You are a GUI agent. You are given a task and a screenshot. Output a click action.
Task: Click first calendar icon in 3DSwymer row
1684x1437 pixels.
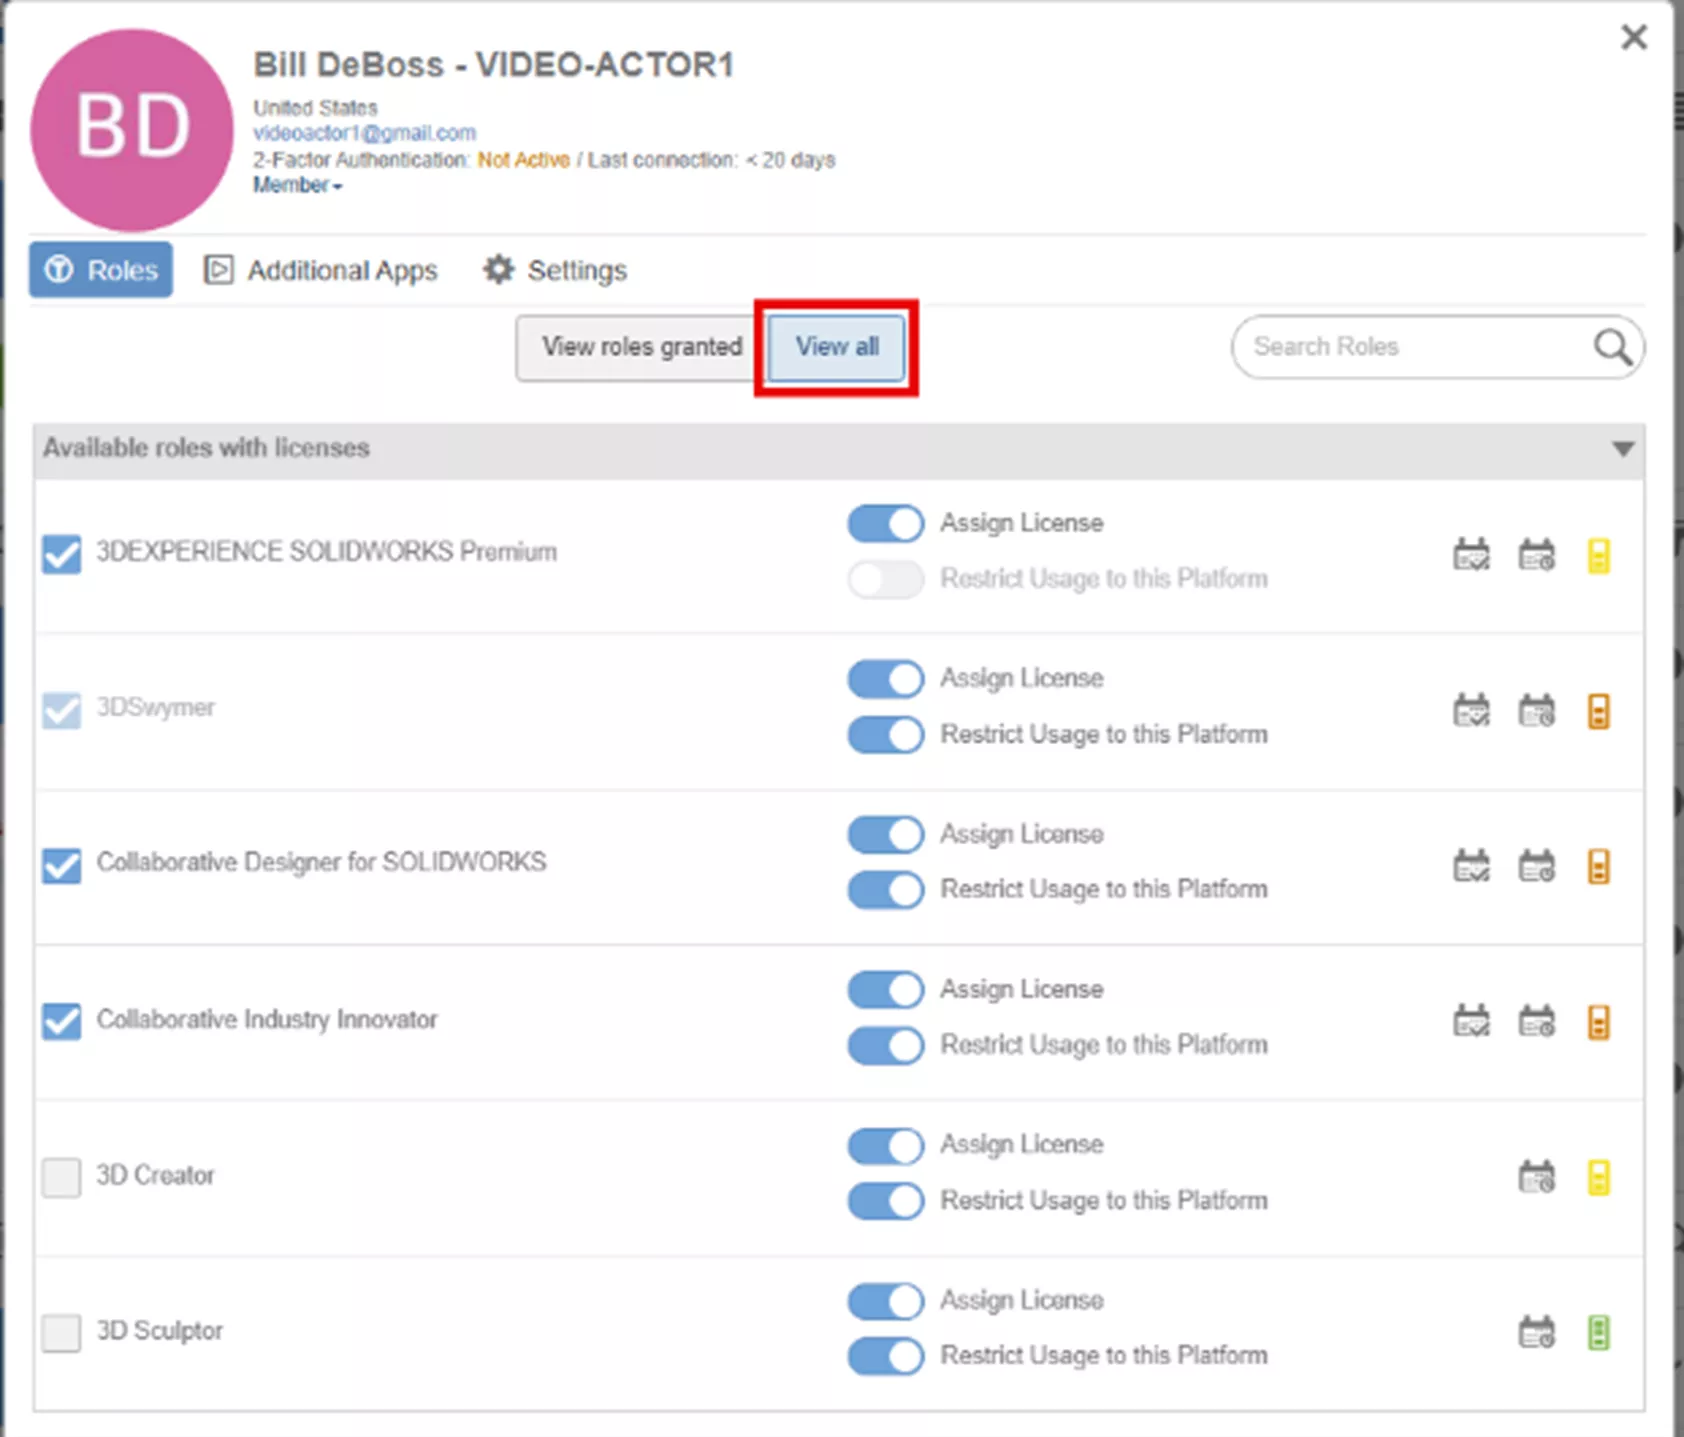pos(1471,711)
